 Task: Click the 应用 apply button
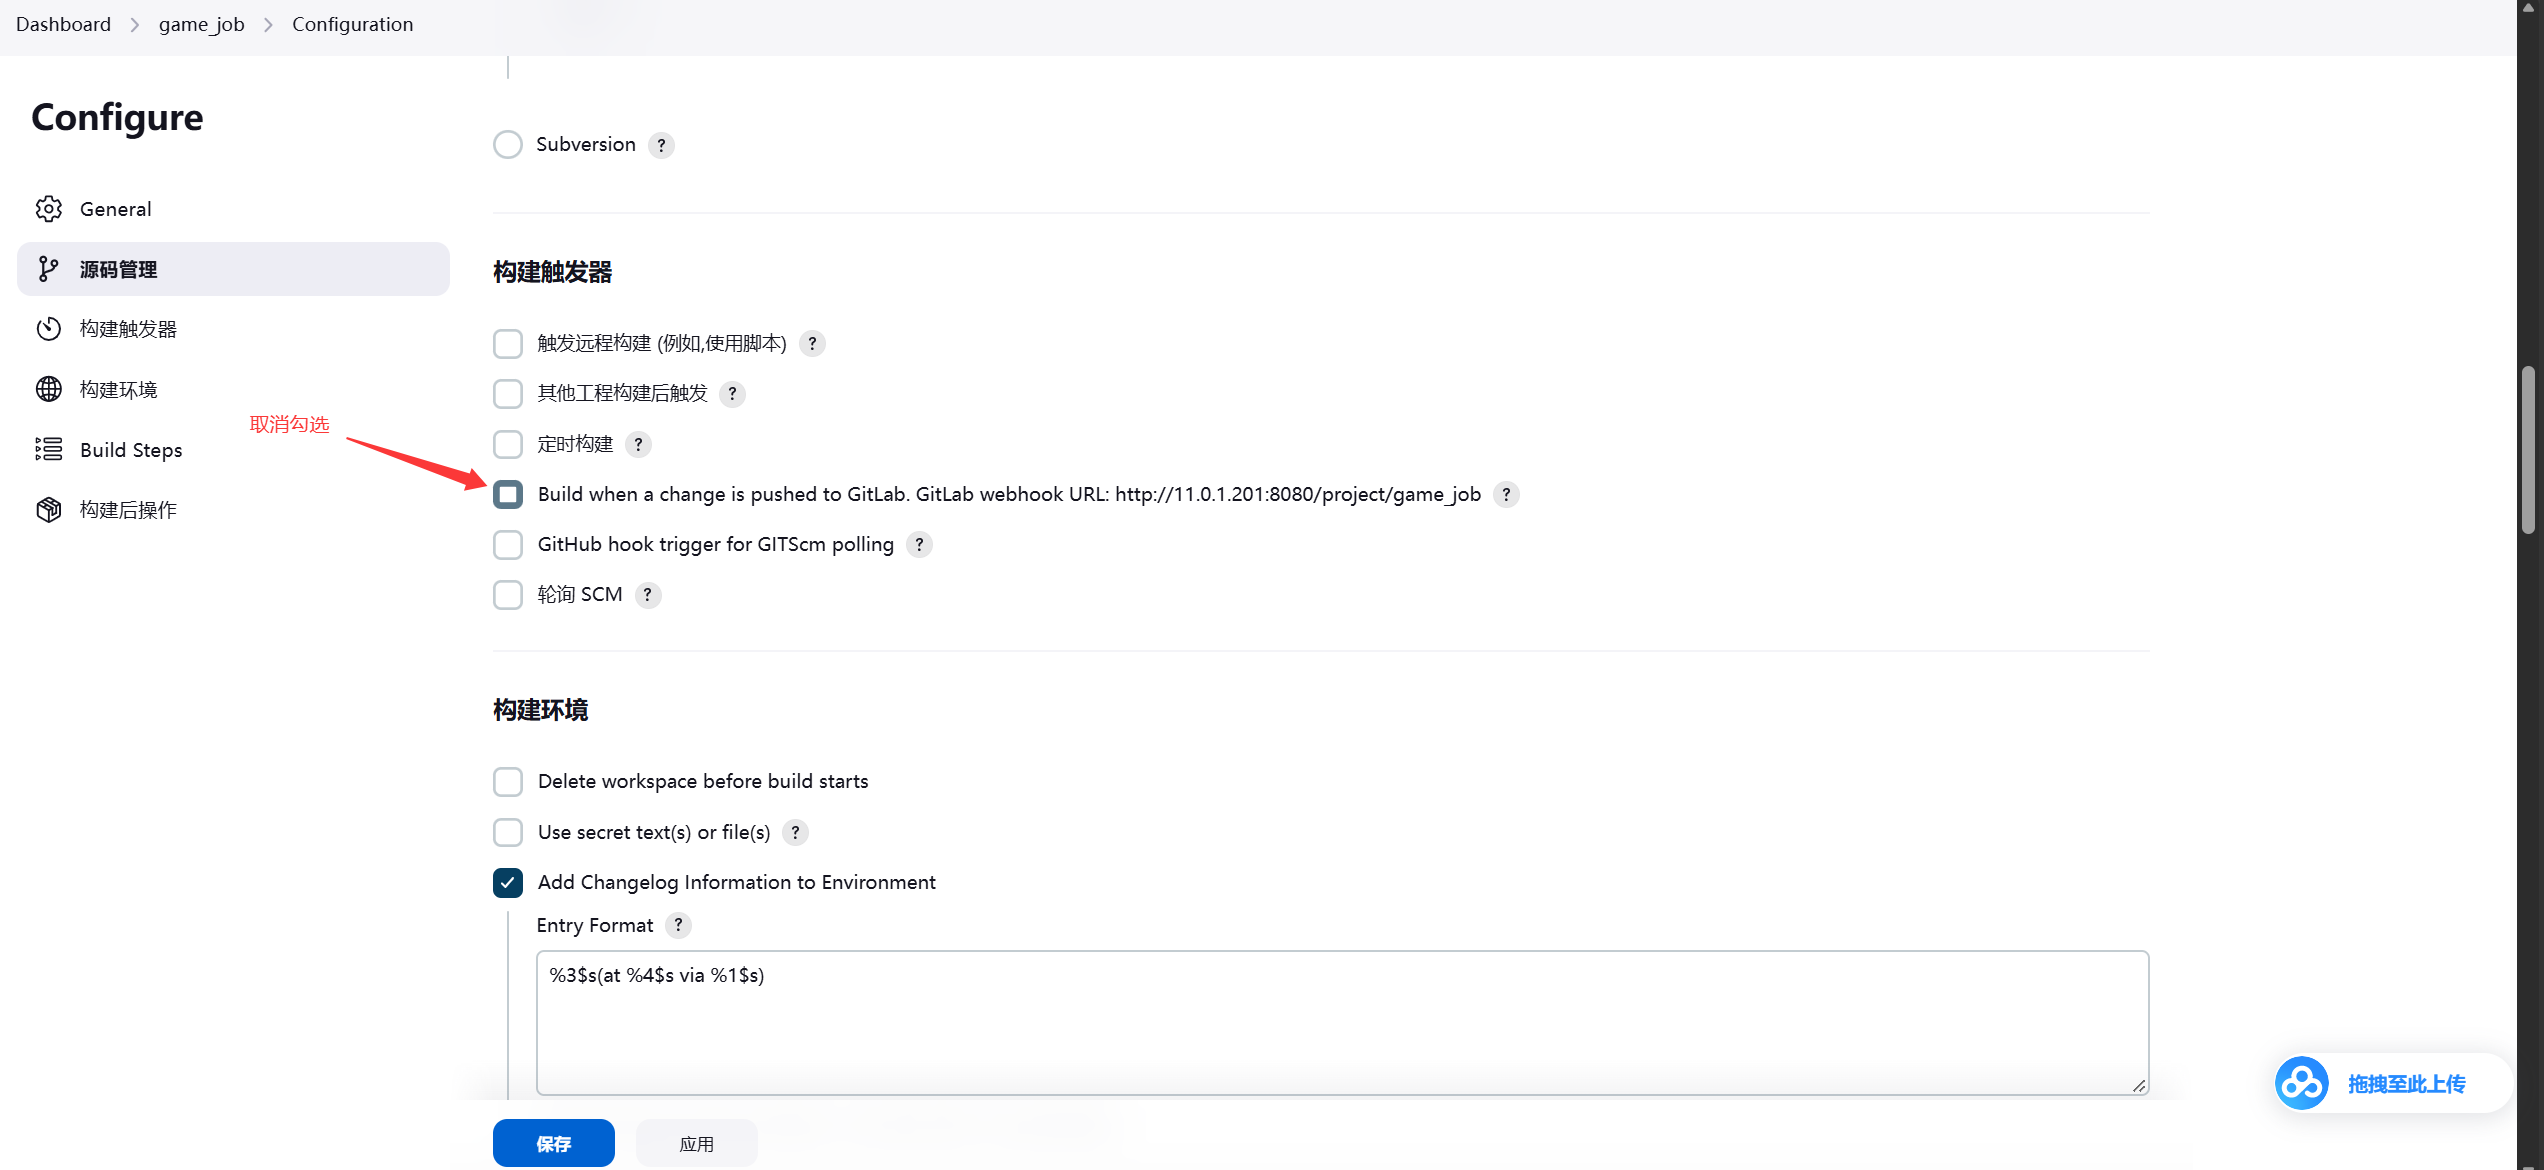click(x=697, y=1143)
